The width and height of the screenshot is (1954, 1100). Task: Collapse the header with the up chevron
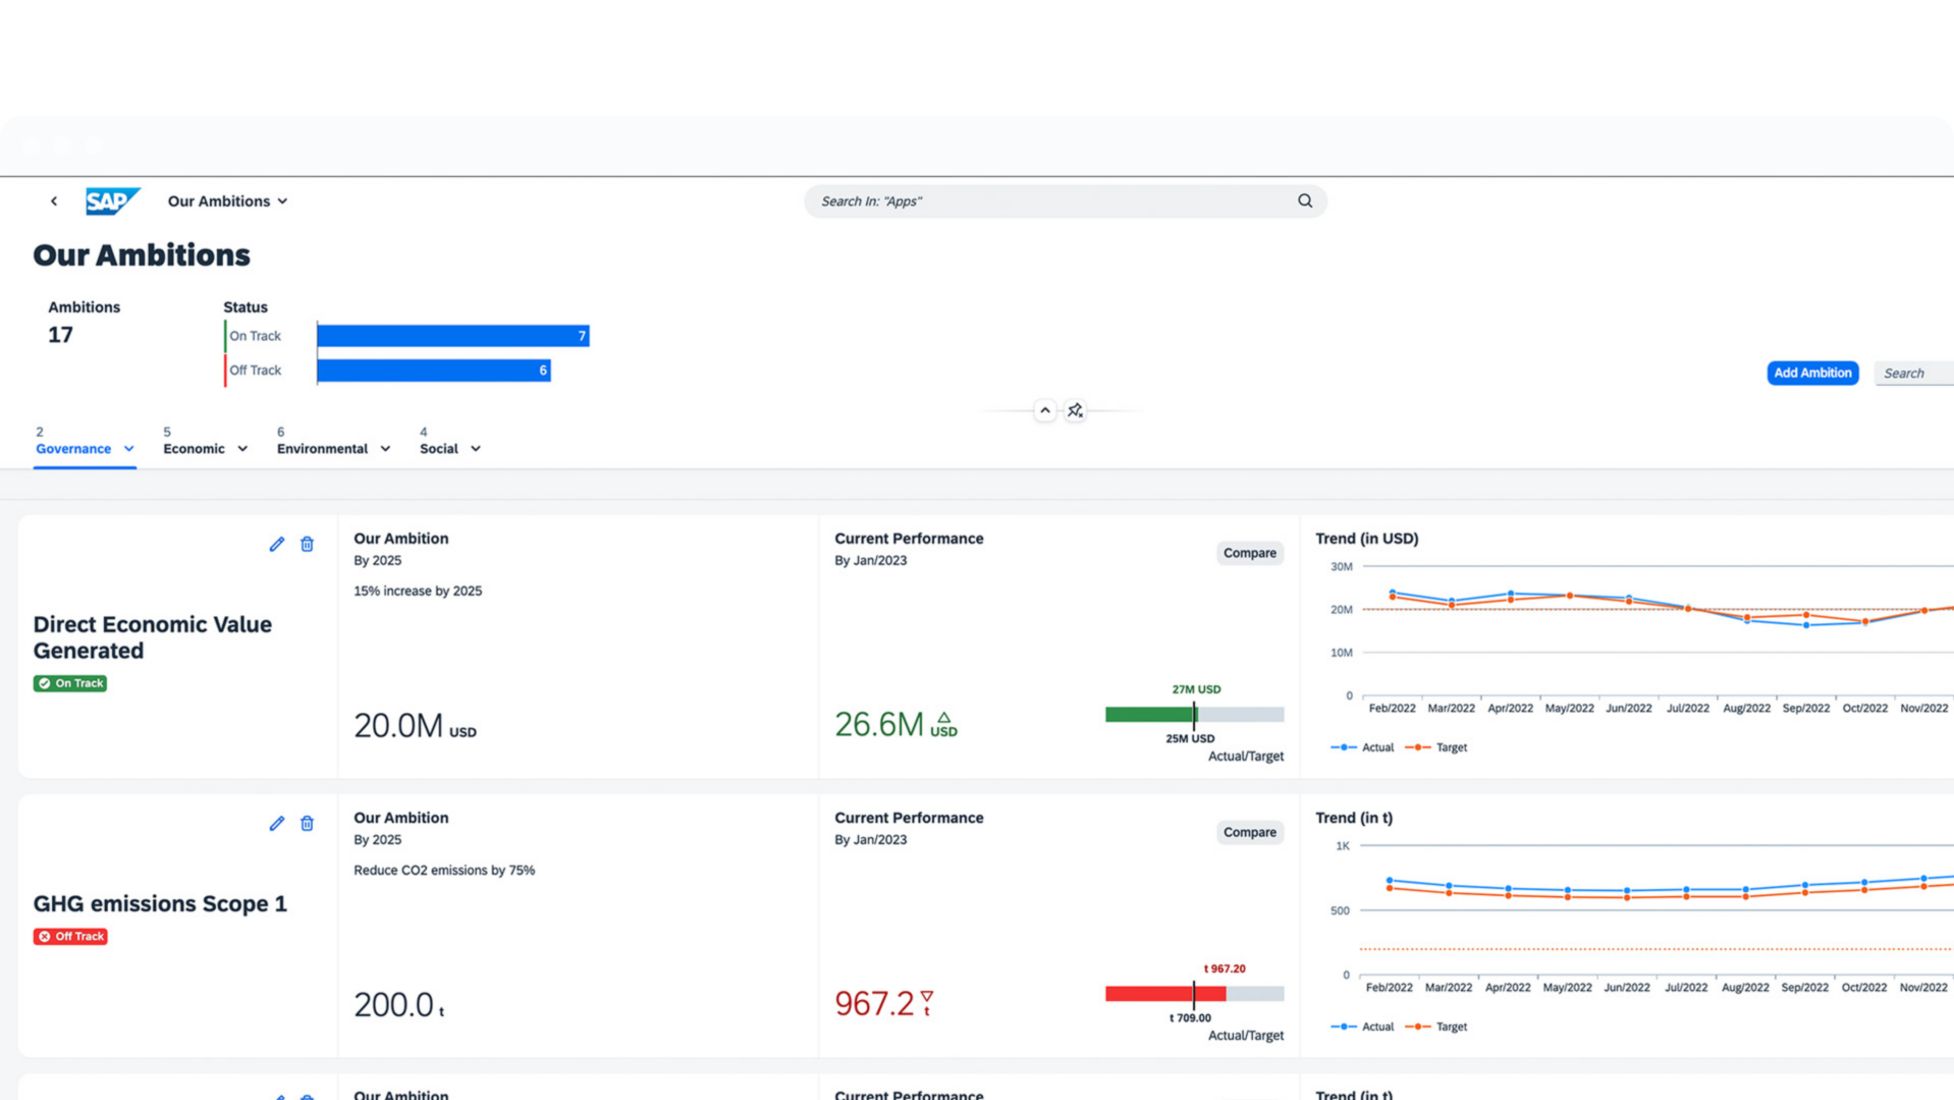(1045, 410)
